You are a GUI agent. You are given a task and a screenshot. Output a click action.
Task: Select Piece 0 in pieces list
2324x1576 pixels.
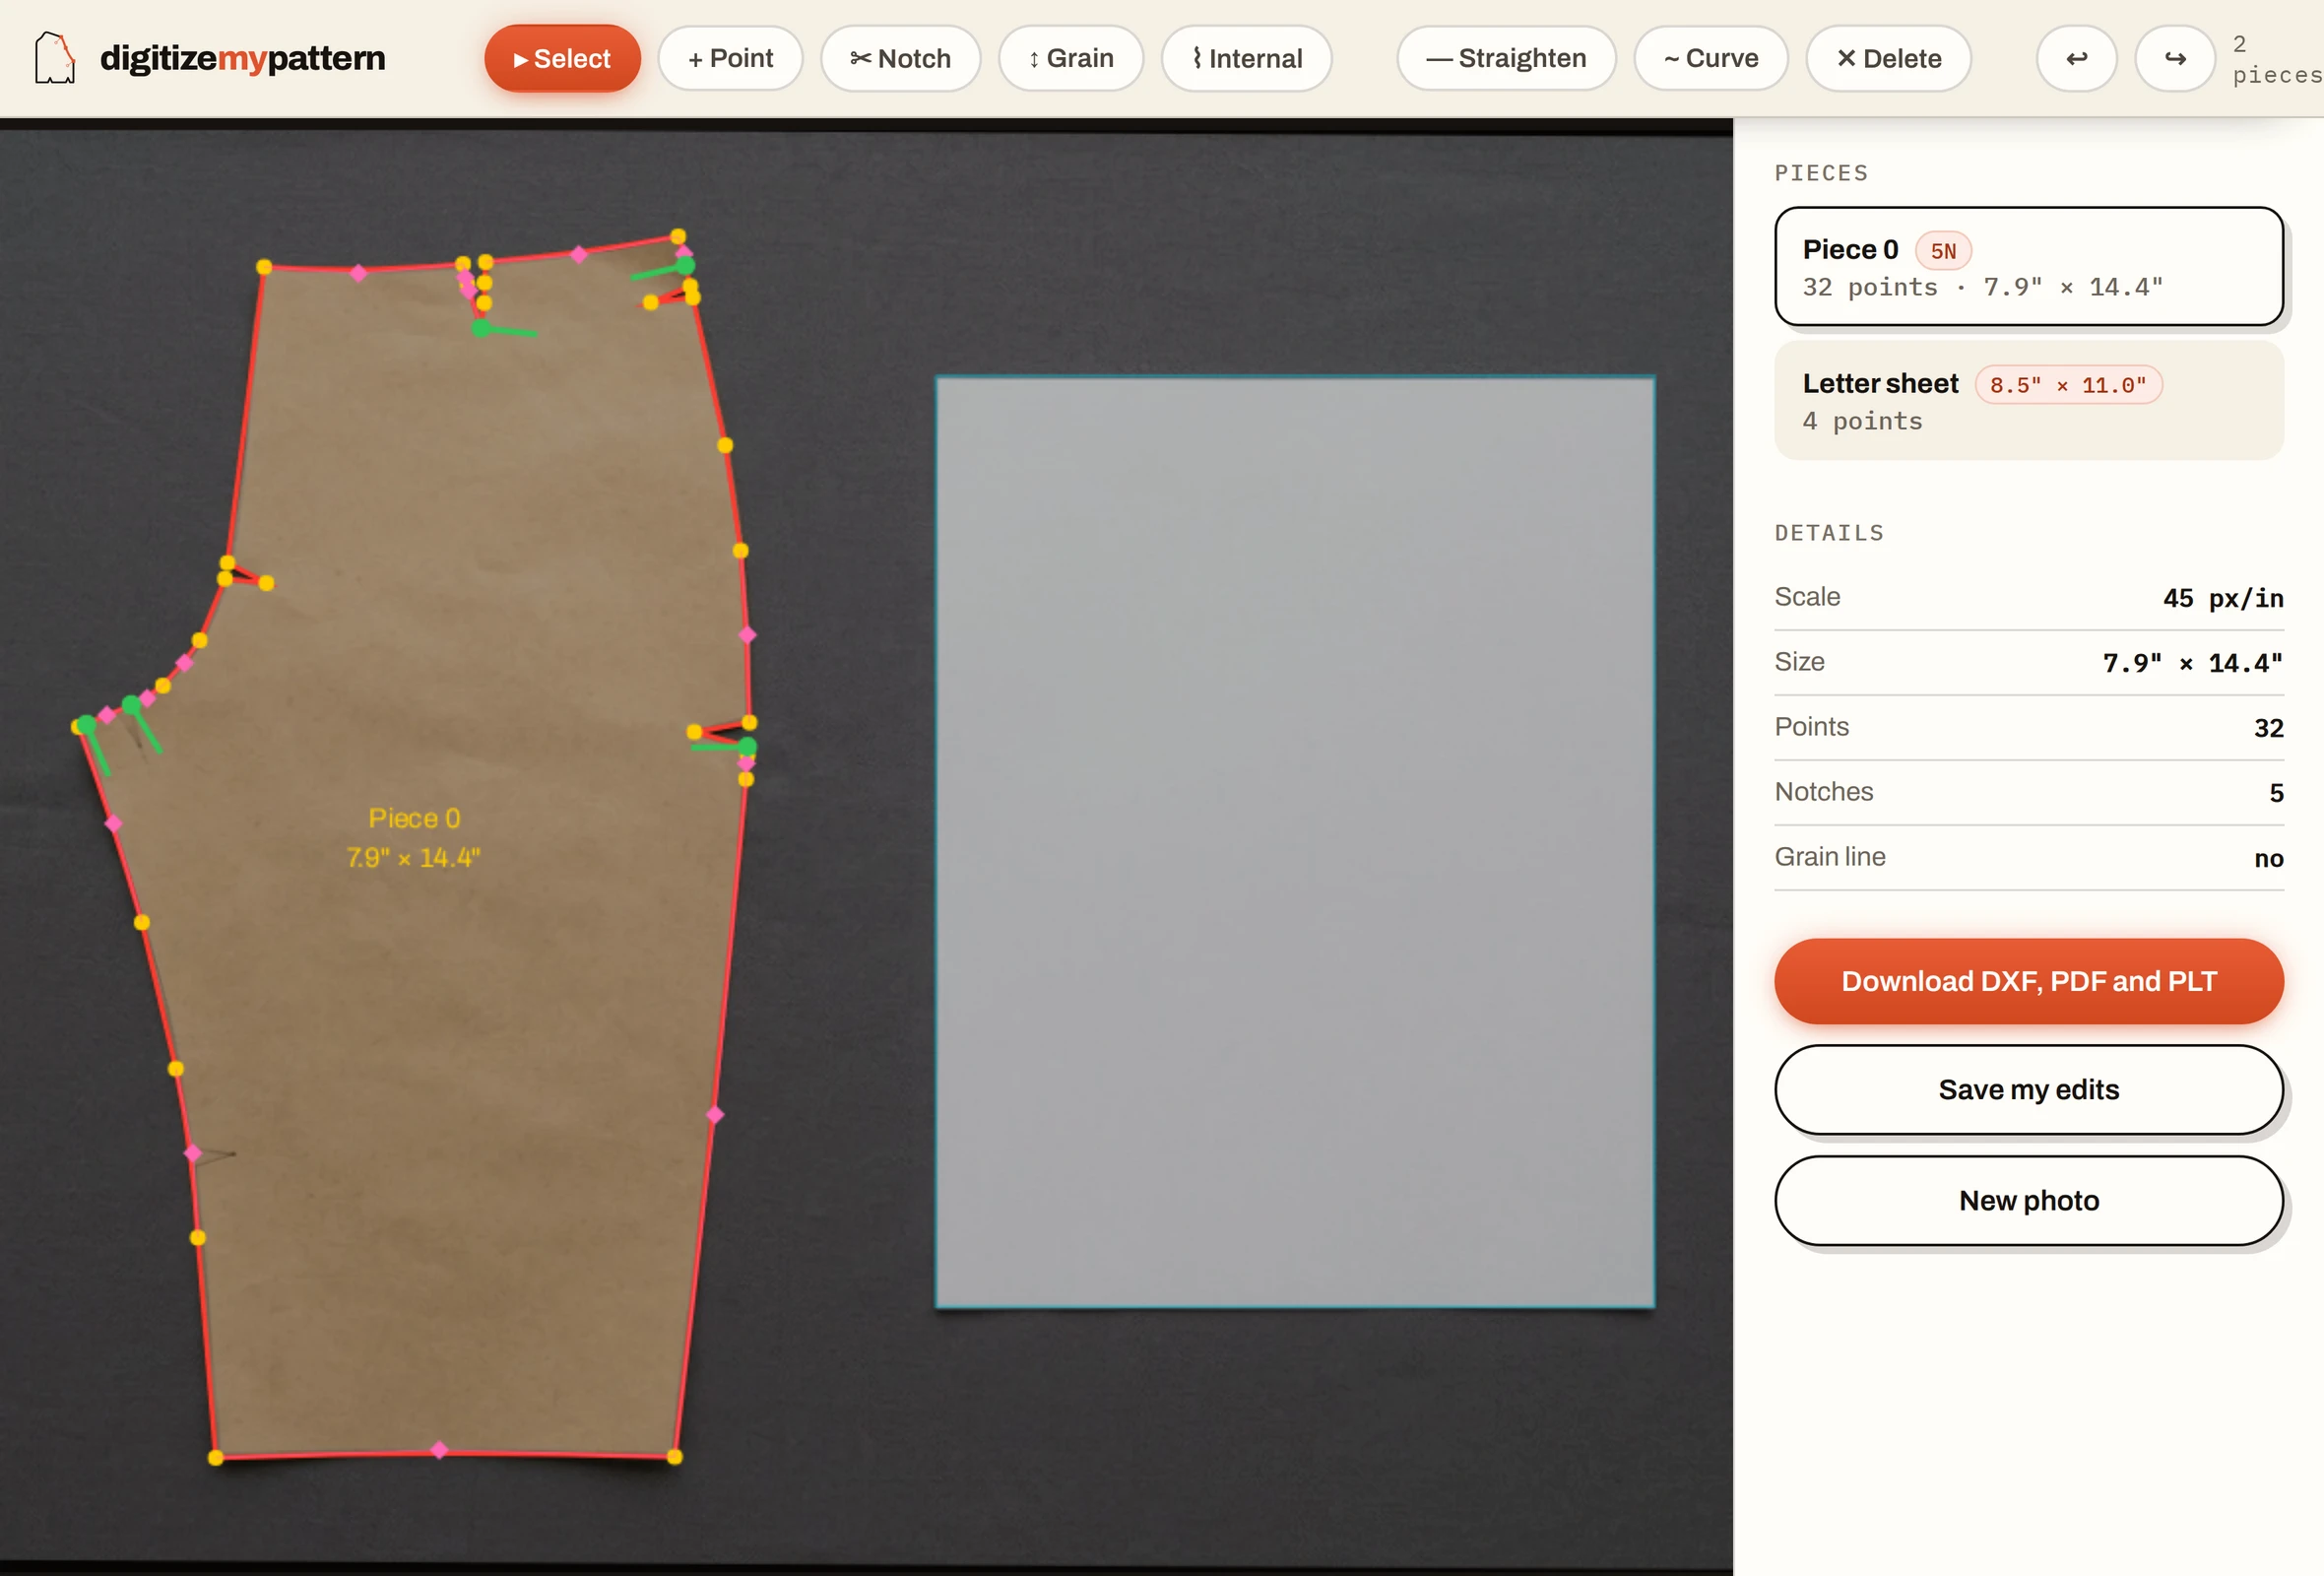pos(2028,266)
